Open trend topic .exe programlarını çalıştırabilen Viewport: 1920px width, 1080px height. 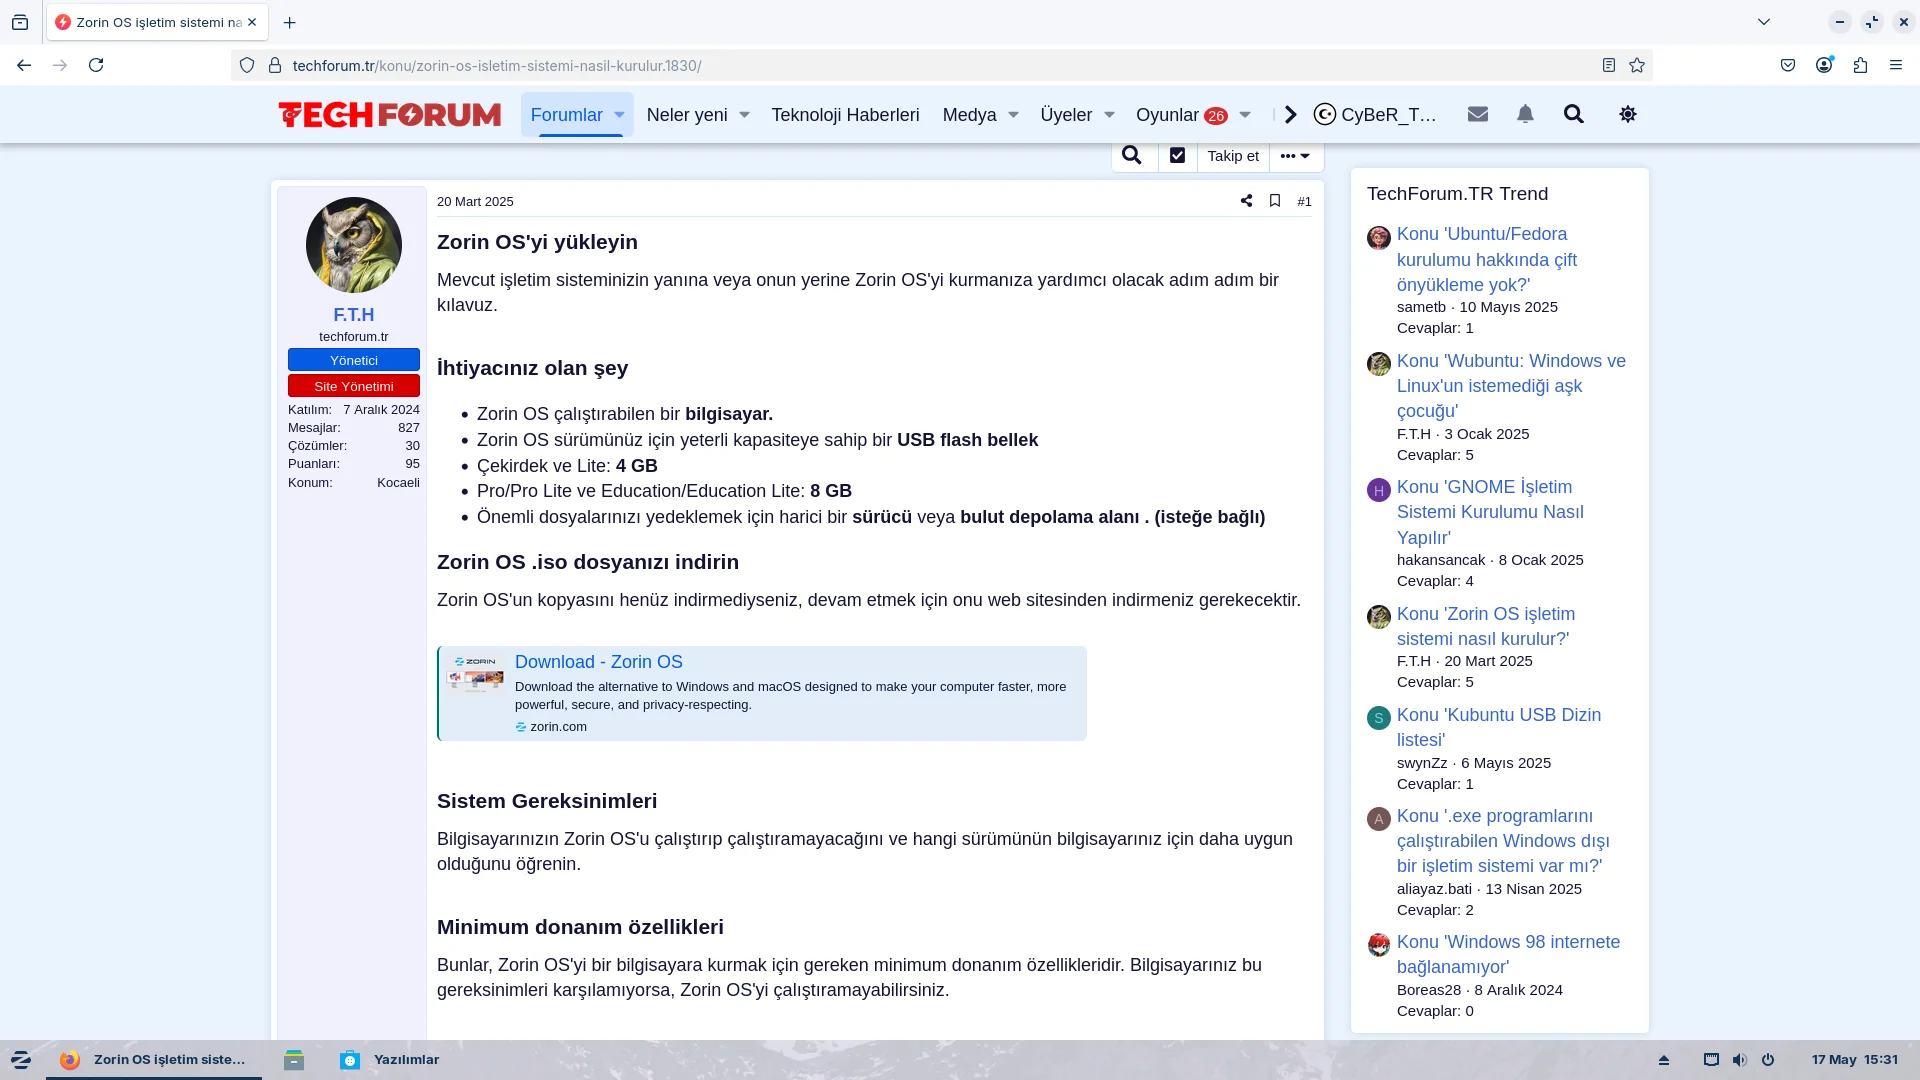[x=1503, y=841]
